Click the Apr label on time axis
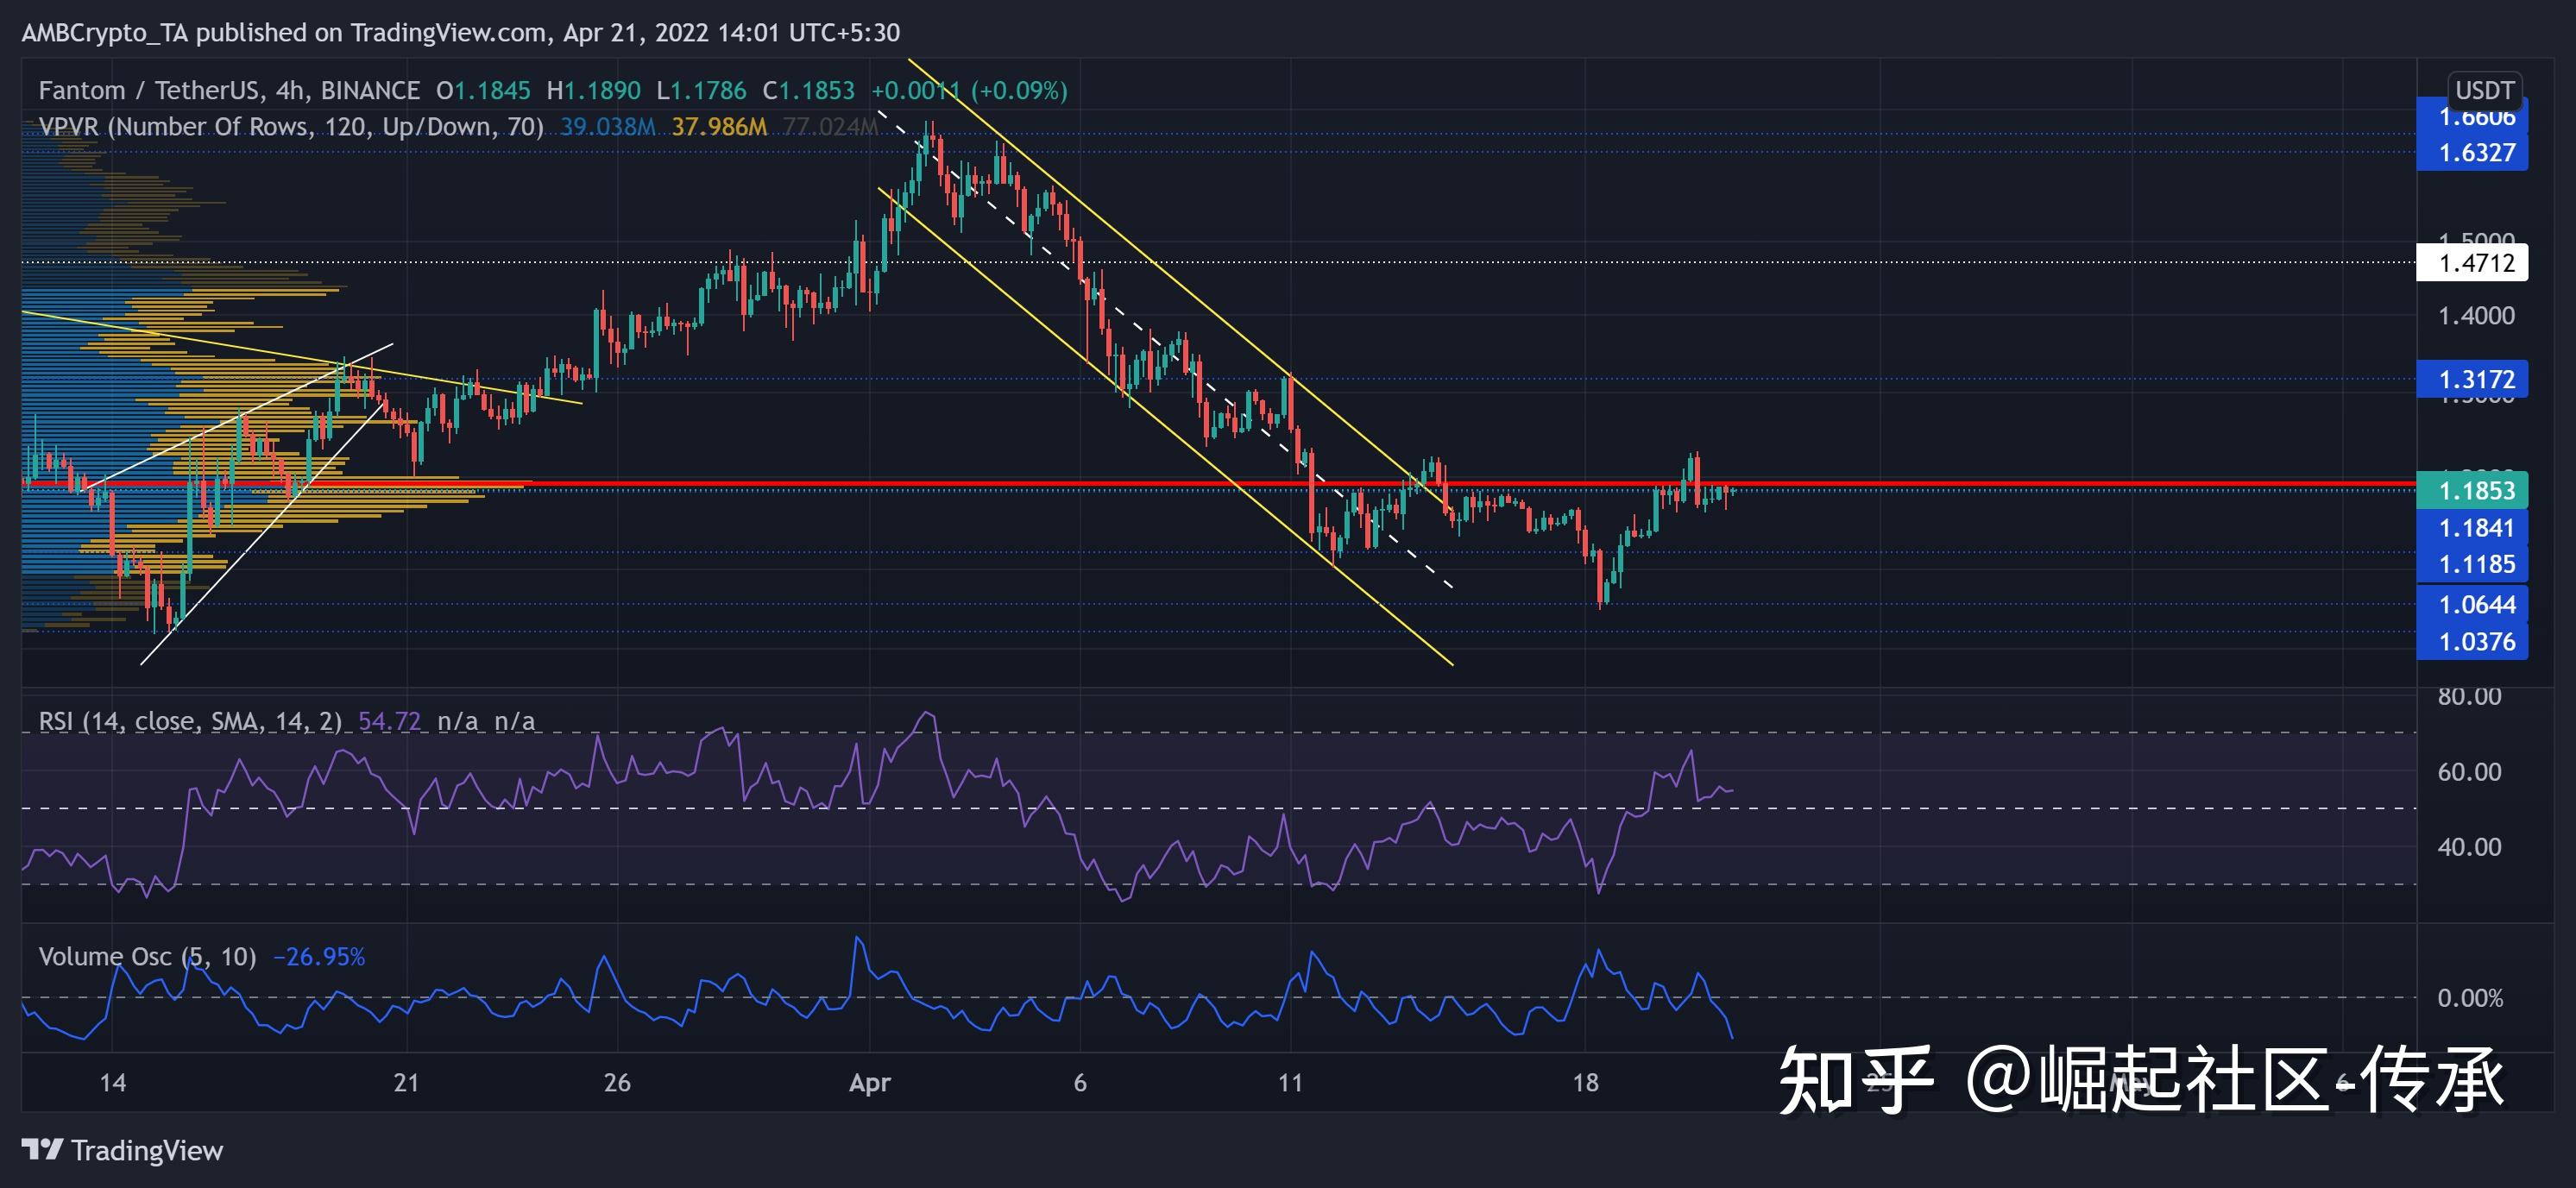Image resolution: width=2576 pixels, height=1188 pixels. click(869, 1083)
